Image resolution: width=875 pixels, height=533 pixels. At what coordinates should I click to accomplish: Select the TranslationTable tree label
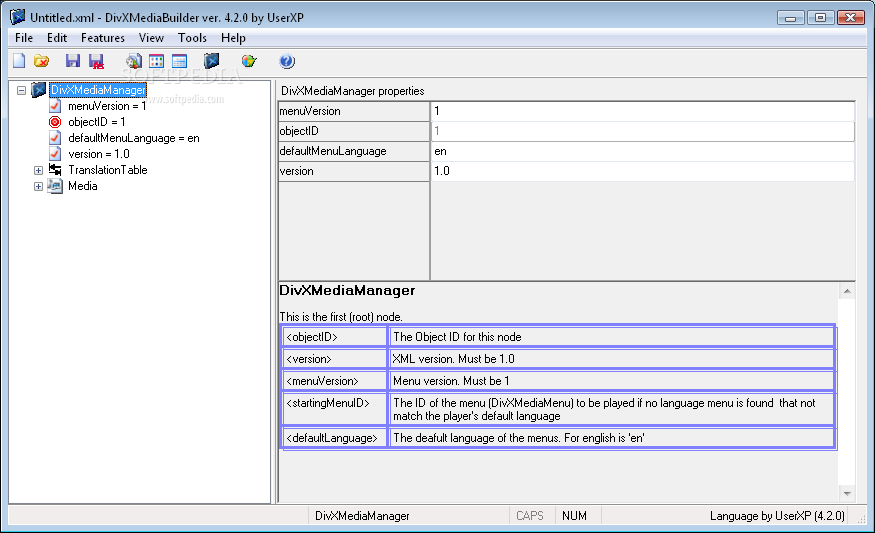(108, 170)
